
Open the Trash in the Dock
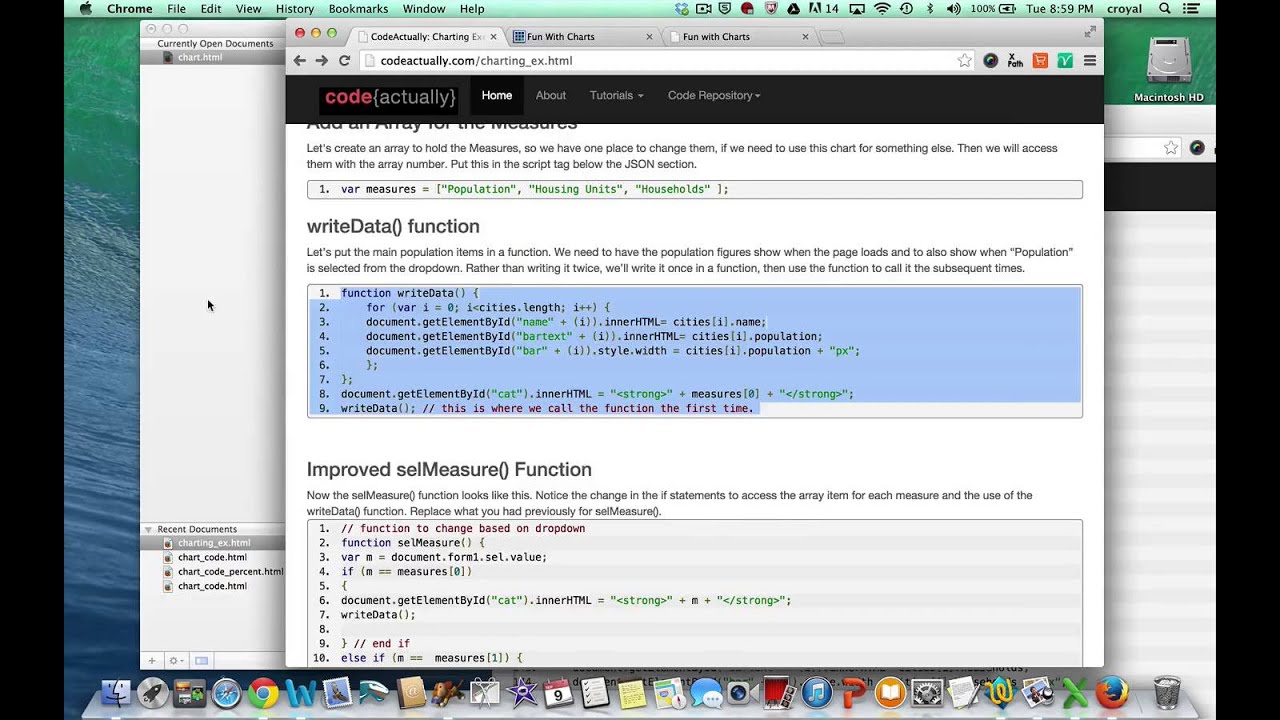(1167, 692)
